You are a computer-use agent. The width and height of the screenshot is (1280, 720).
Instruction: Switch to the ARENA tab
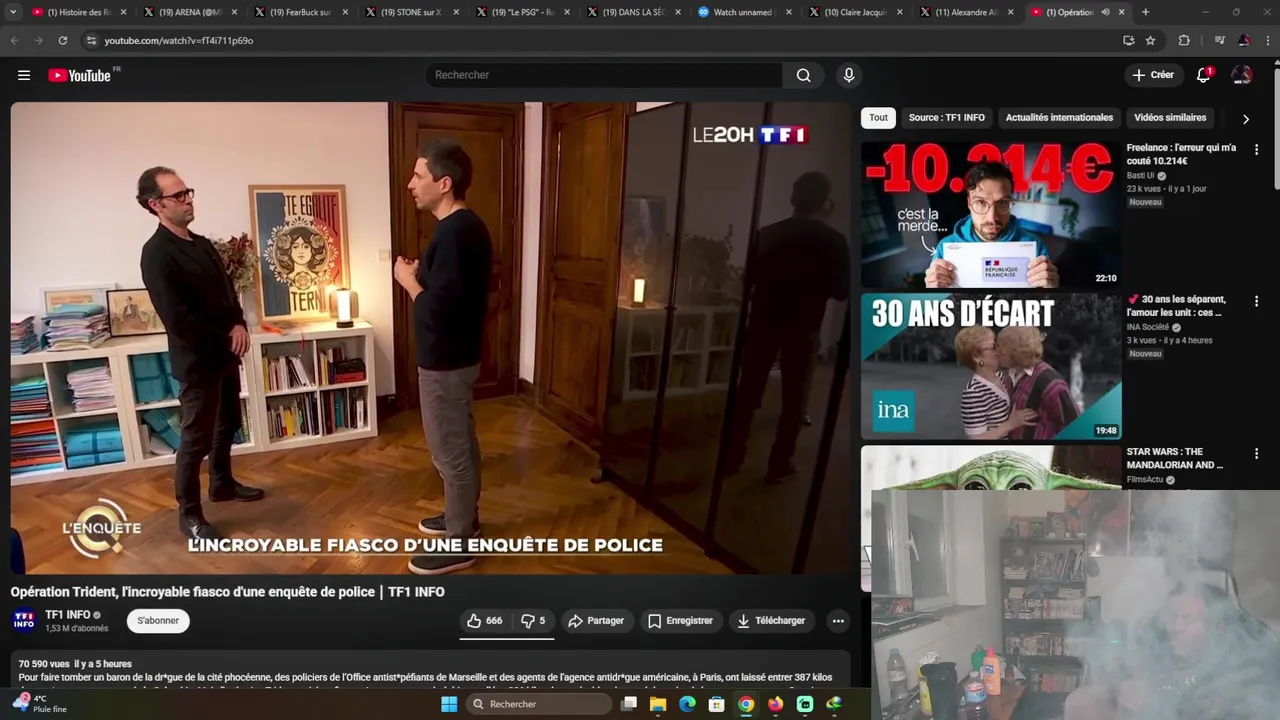pos(189,12)
